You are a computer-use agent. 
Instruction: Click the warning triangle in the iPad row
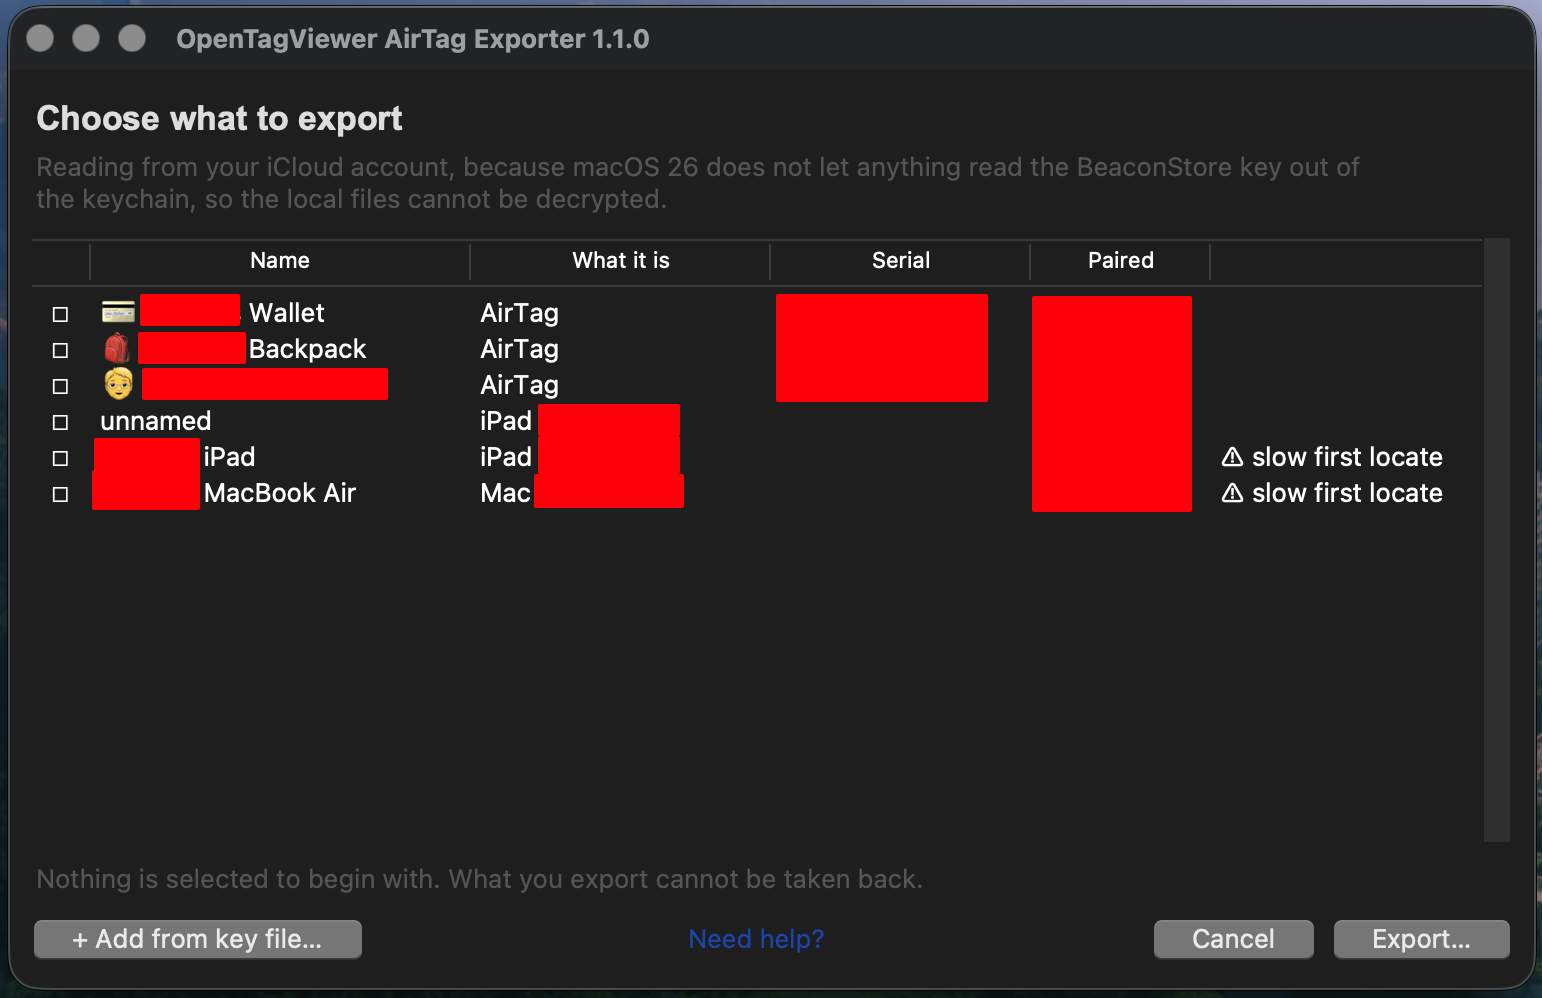[1232, 457]
